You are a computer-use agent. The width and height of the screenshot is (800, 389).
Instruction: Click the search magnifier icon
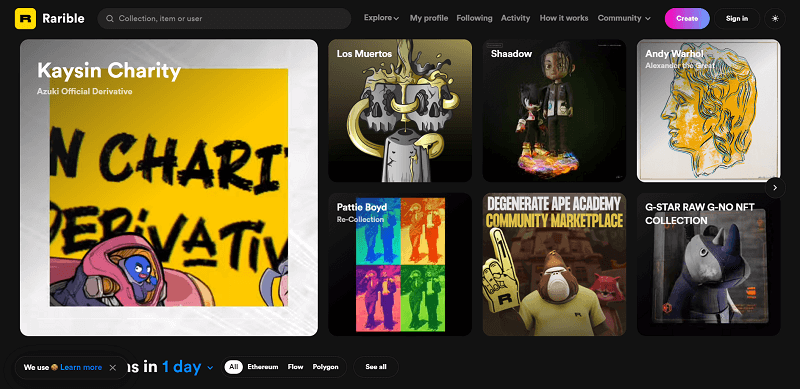pos(110,18)
